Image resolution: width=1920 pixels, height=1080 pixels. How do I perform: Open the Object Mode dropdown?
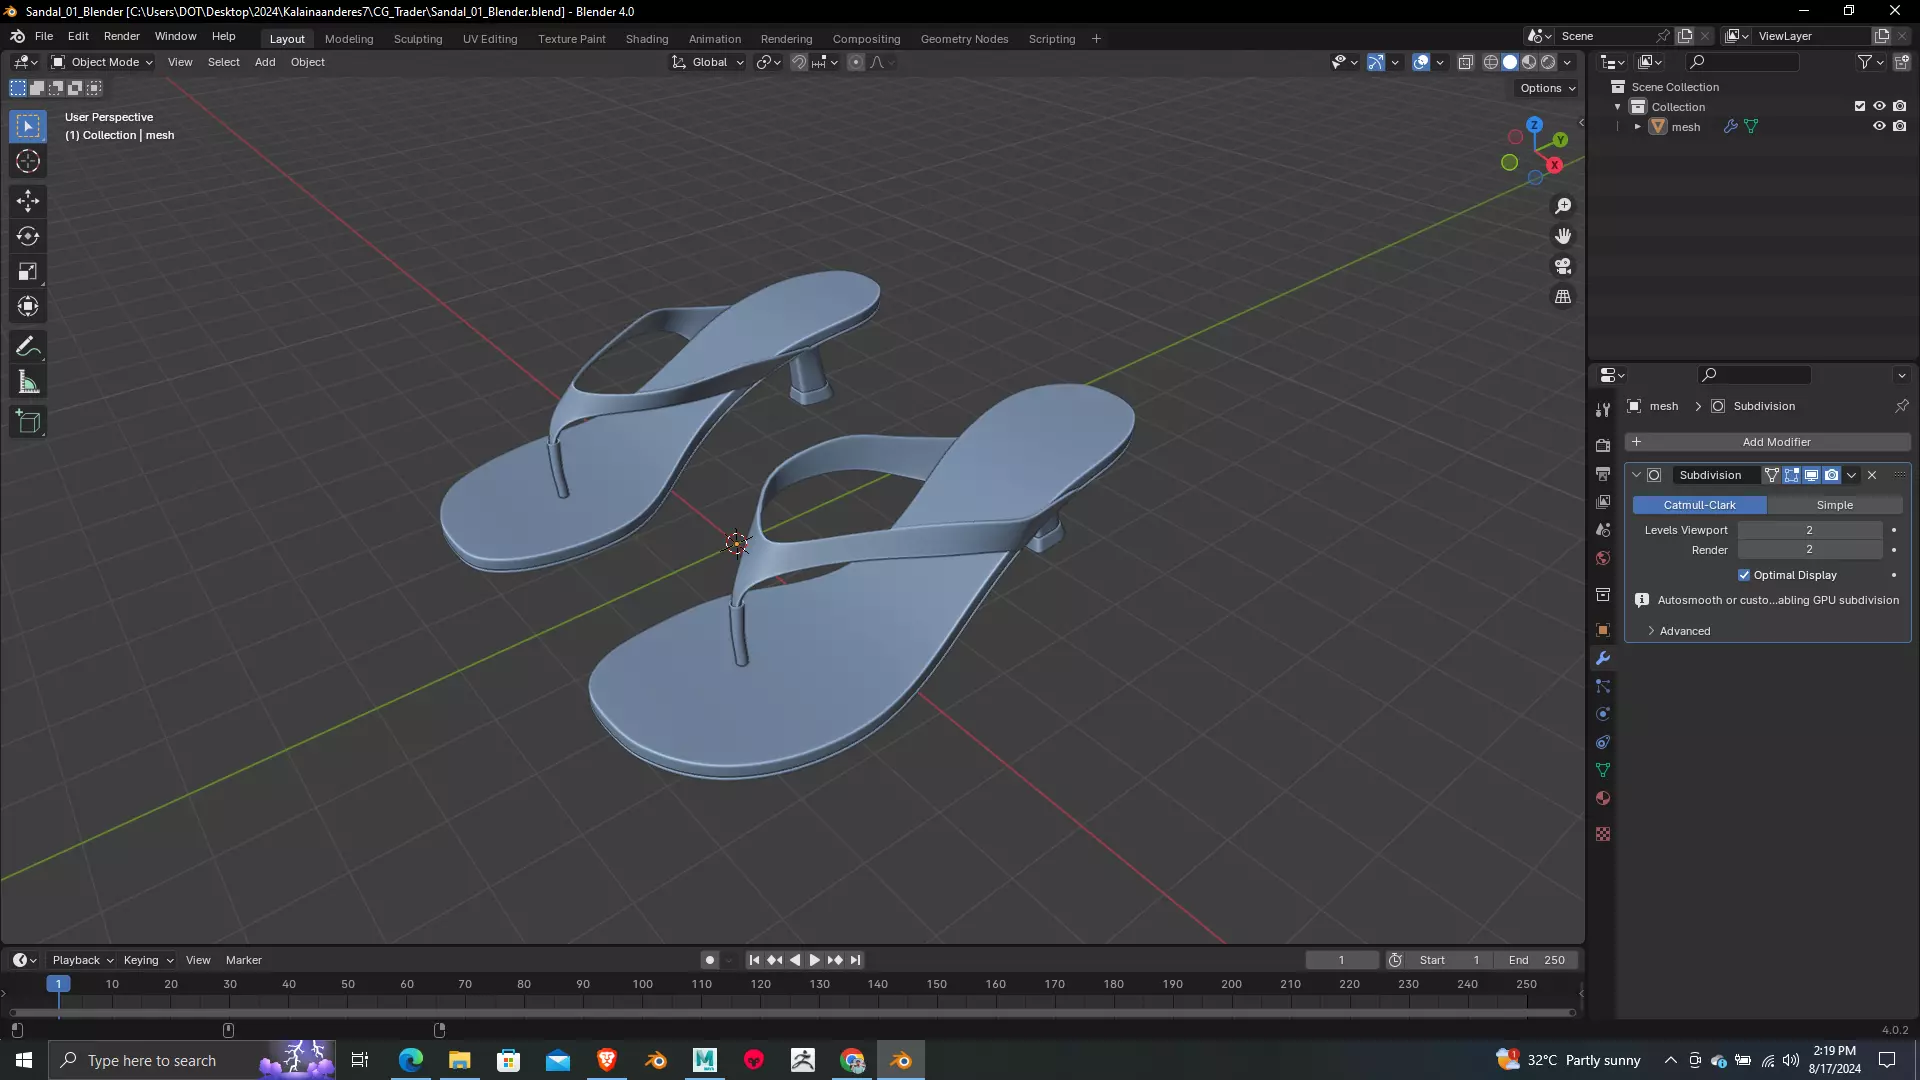click(102, 62)
